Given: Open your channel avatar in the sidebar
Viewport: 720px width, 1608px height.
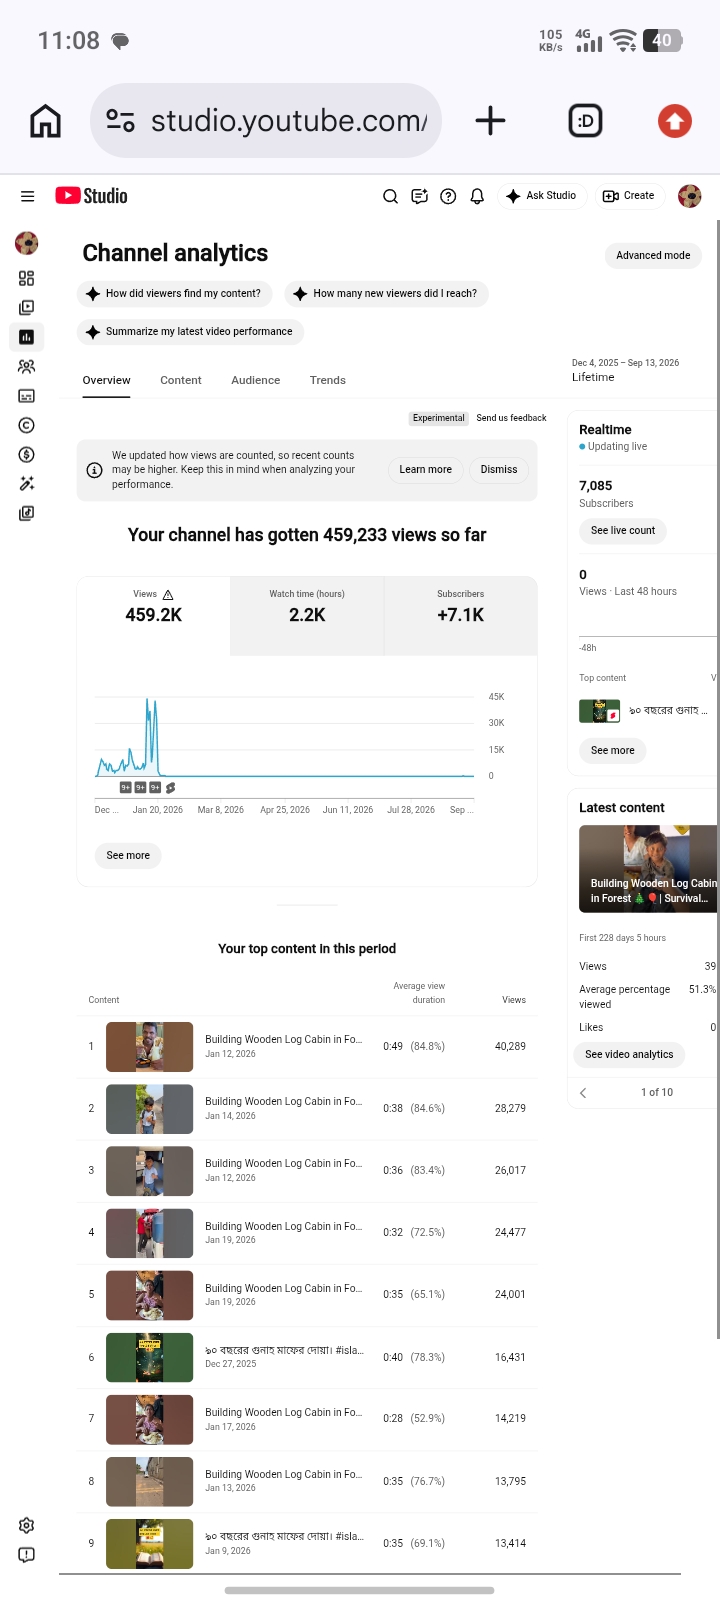Looking at the screenshot, I should click(x=27, y=243).
